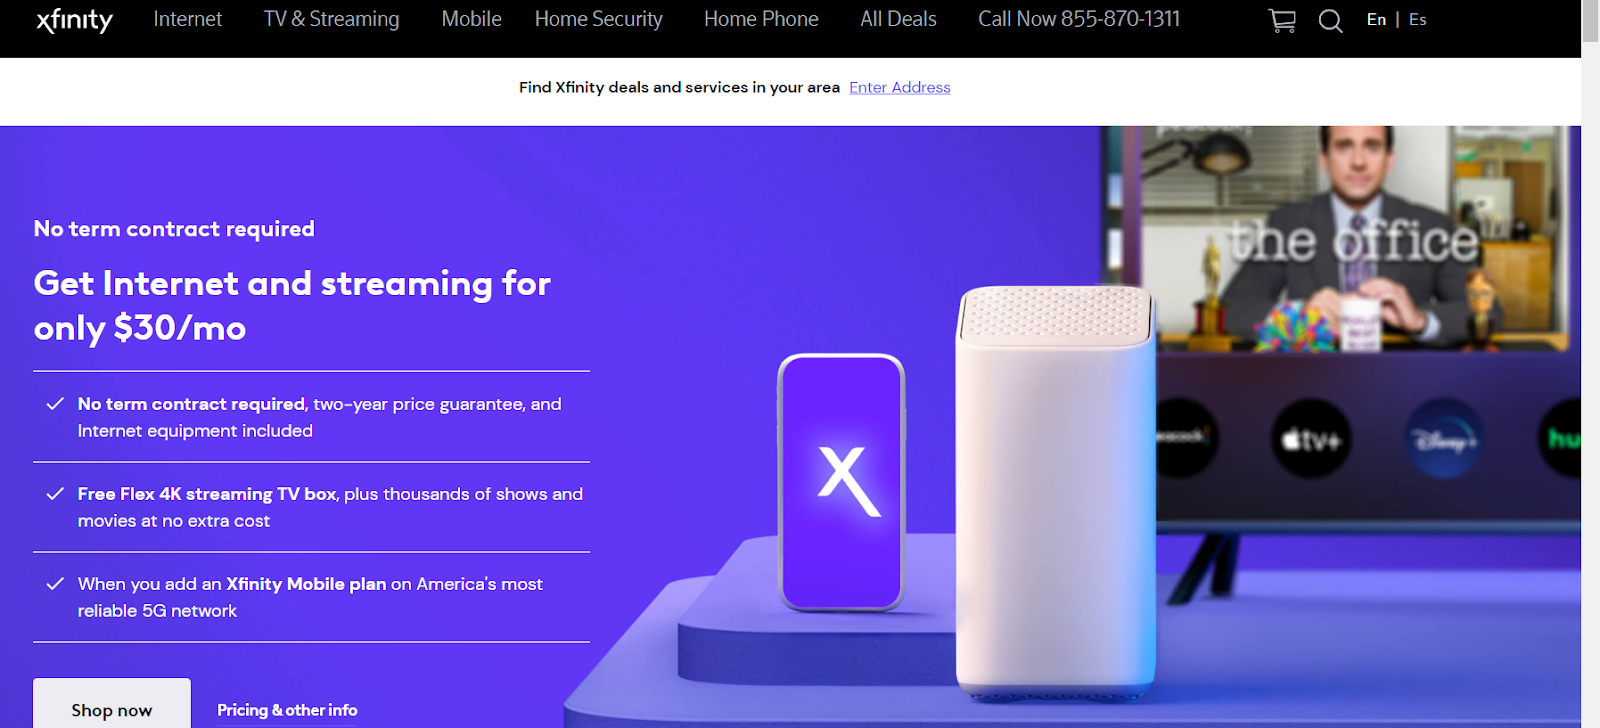Open the shopping cart icon

tap(1282, 20)
